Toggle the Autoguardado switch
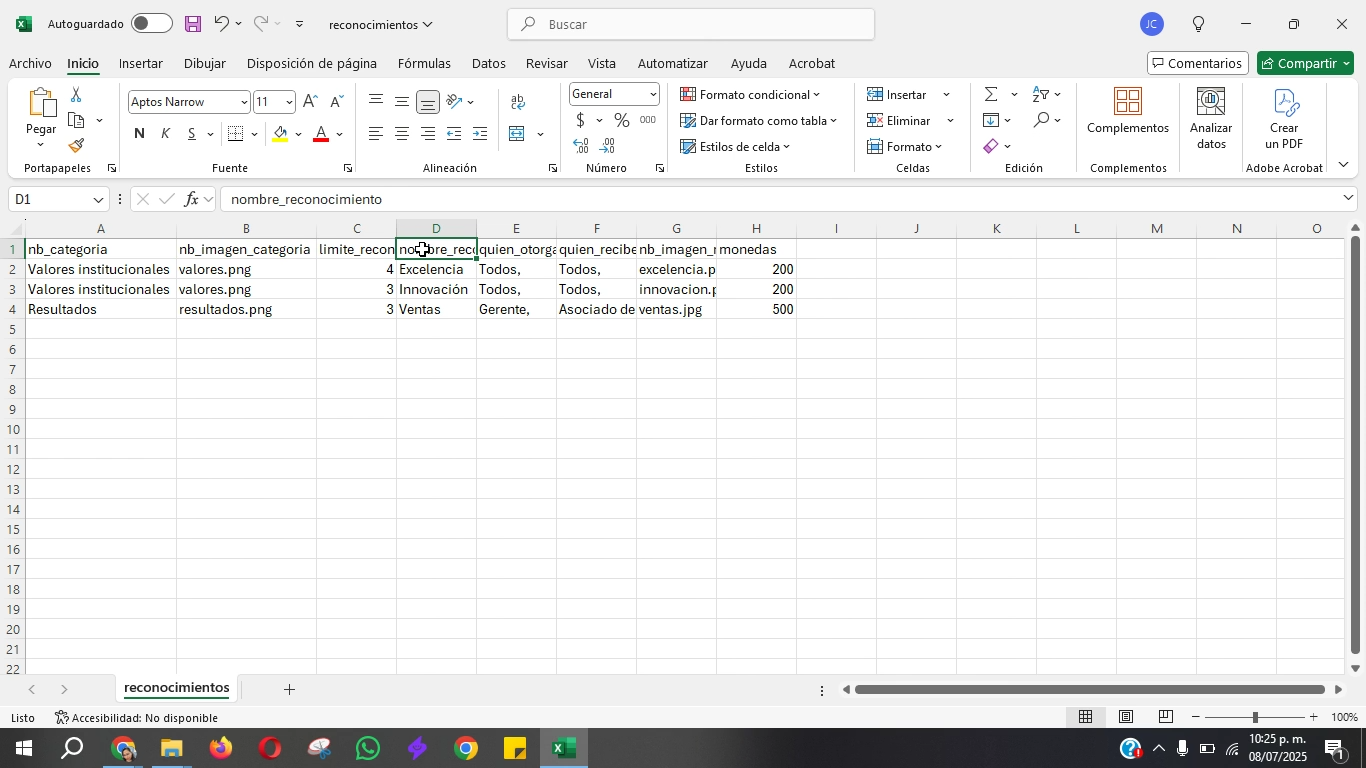 coord(151,23)
